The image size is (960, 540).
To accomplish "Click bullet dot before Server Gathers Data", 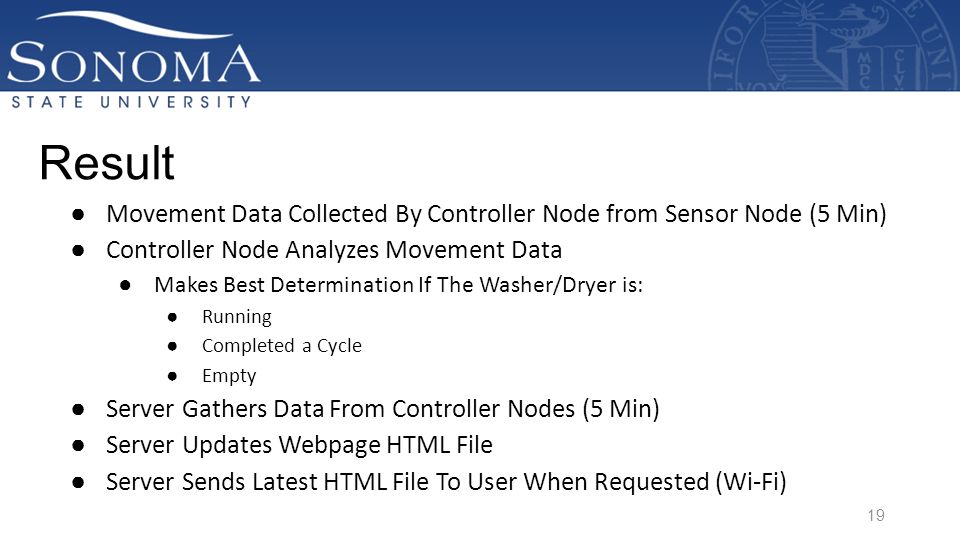I will pyautogui.click(x=78, y=410).
